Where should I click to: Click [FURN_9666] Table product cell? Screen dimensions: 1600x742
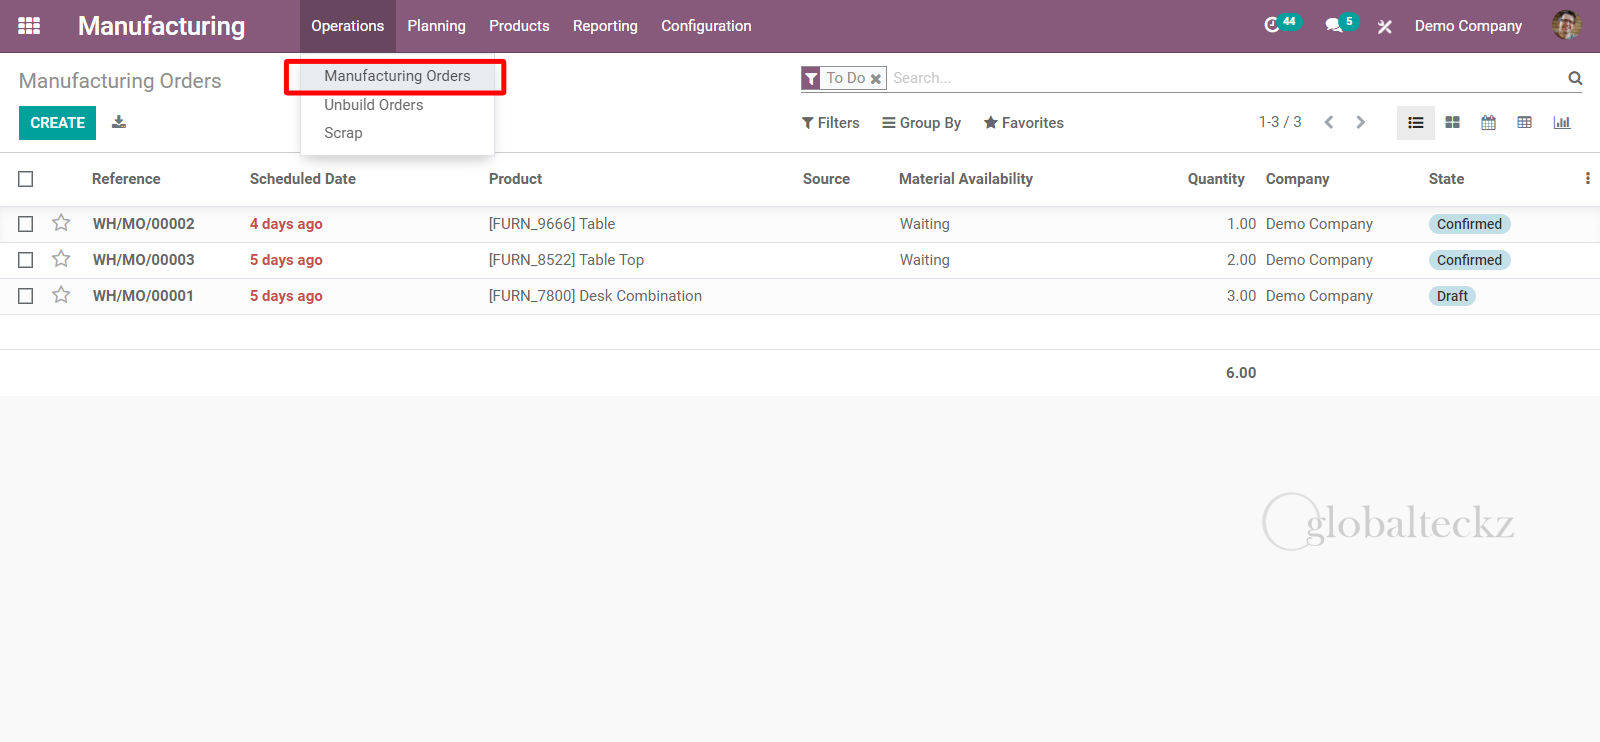point(552,224)
